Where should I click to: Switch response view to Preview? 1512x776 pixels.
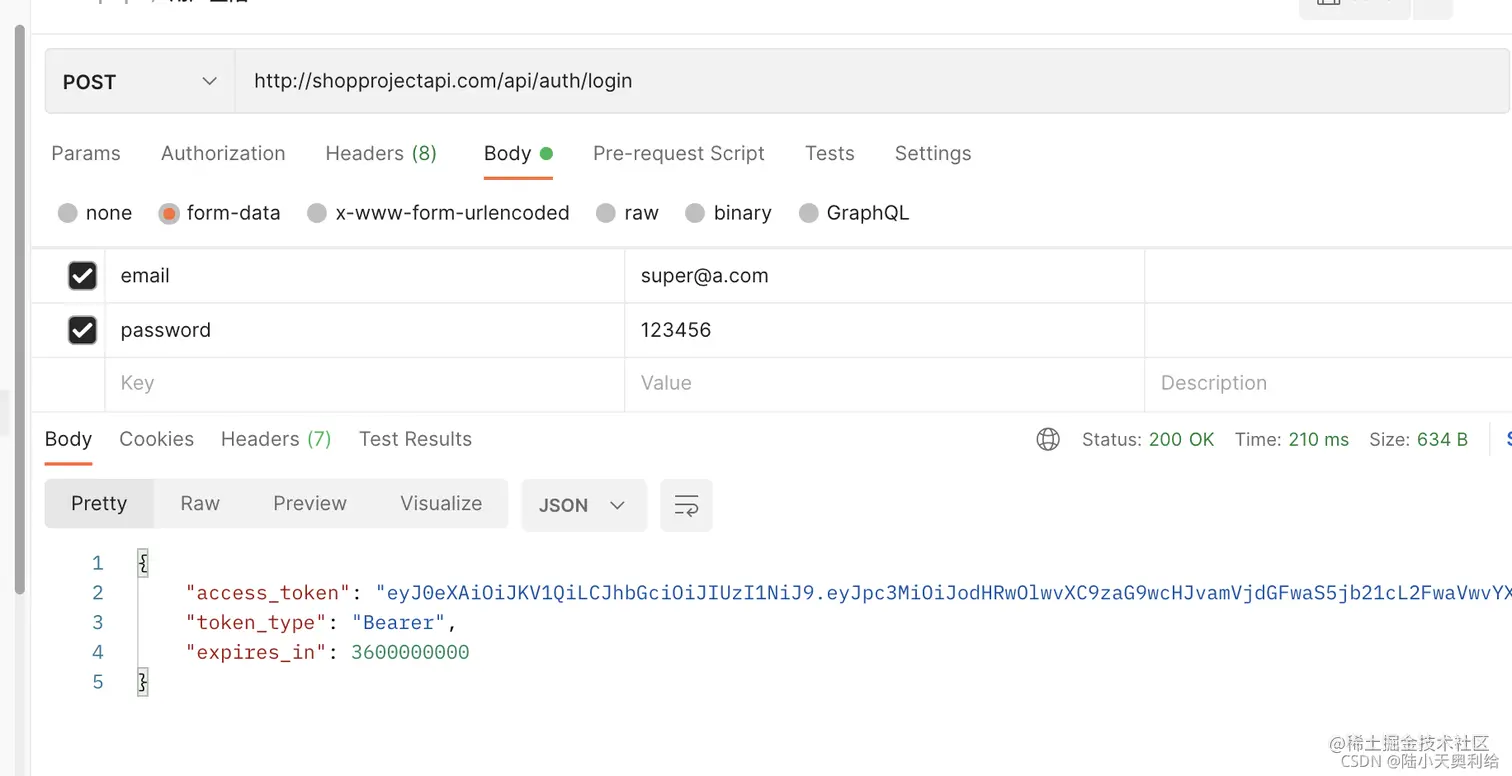(x=310, y=503)
